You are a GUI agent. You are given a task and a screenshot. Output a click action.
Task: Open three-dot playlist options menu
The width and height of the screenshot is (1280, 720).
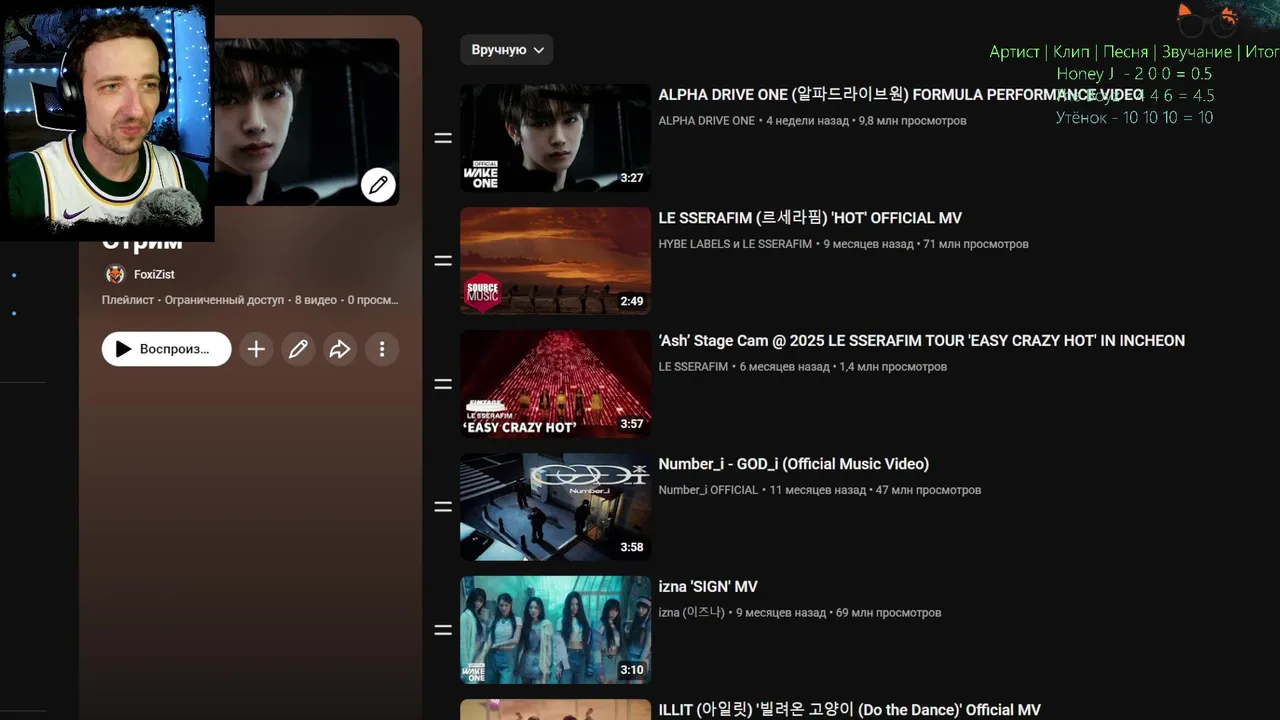(382, 349)
